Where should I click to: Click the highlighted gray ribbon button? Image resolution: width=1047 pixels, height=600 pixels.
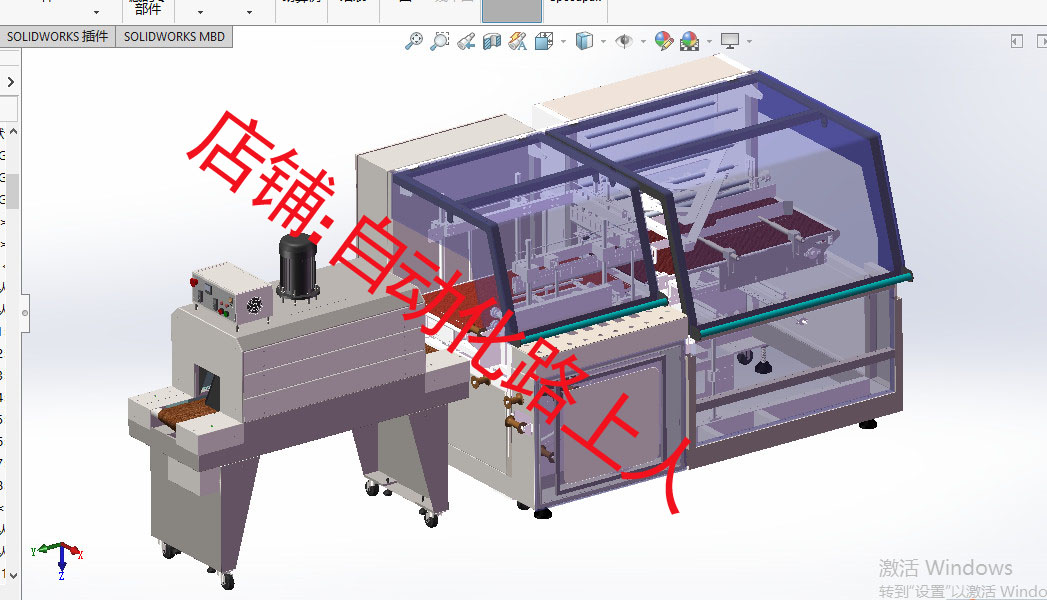pos(511,11)
